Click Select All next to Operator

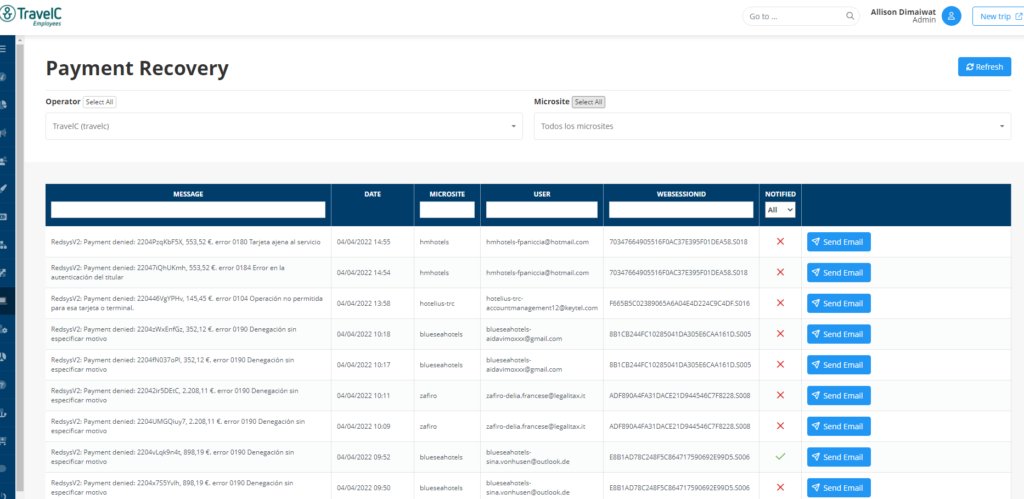point(100,102)
